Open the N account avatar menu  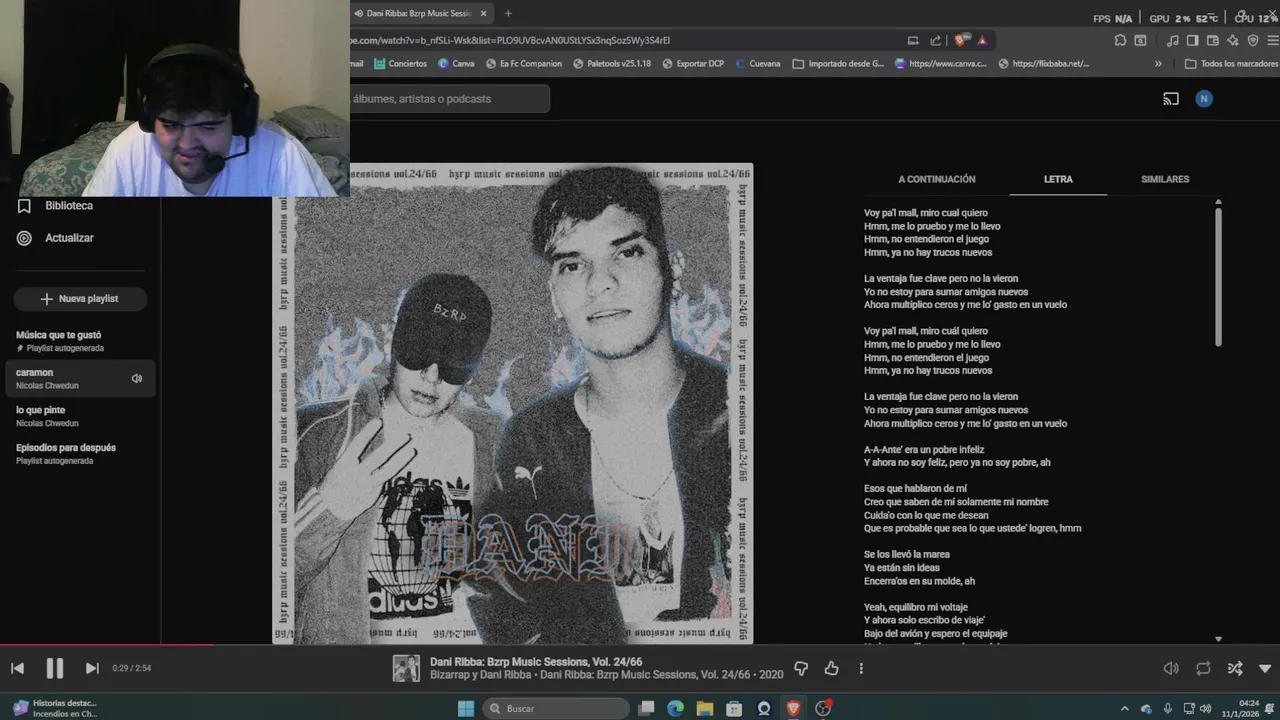tap(1204, 99)
